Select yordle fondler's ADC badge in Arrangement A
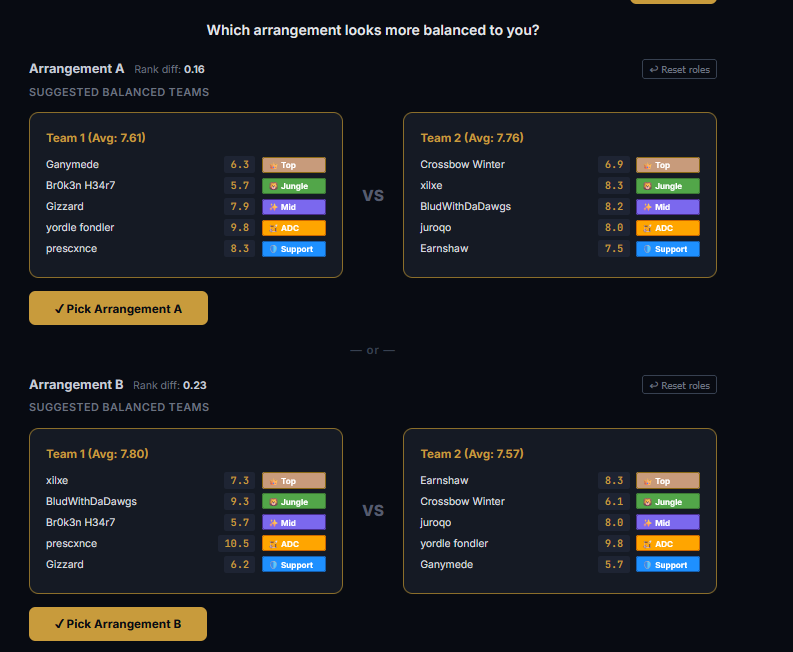This screenshot has width=793, height=652. 294,228
